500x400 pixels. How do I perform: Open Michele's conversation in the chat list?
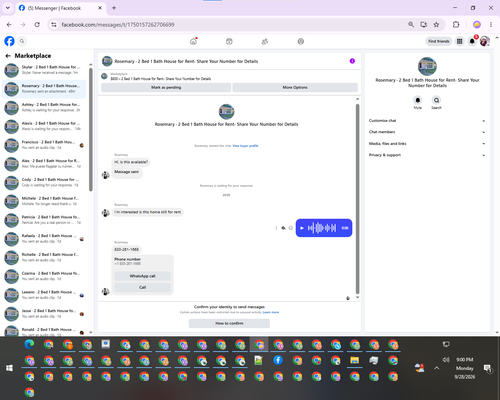tap(44, 201)
